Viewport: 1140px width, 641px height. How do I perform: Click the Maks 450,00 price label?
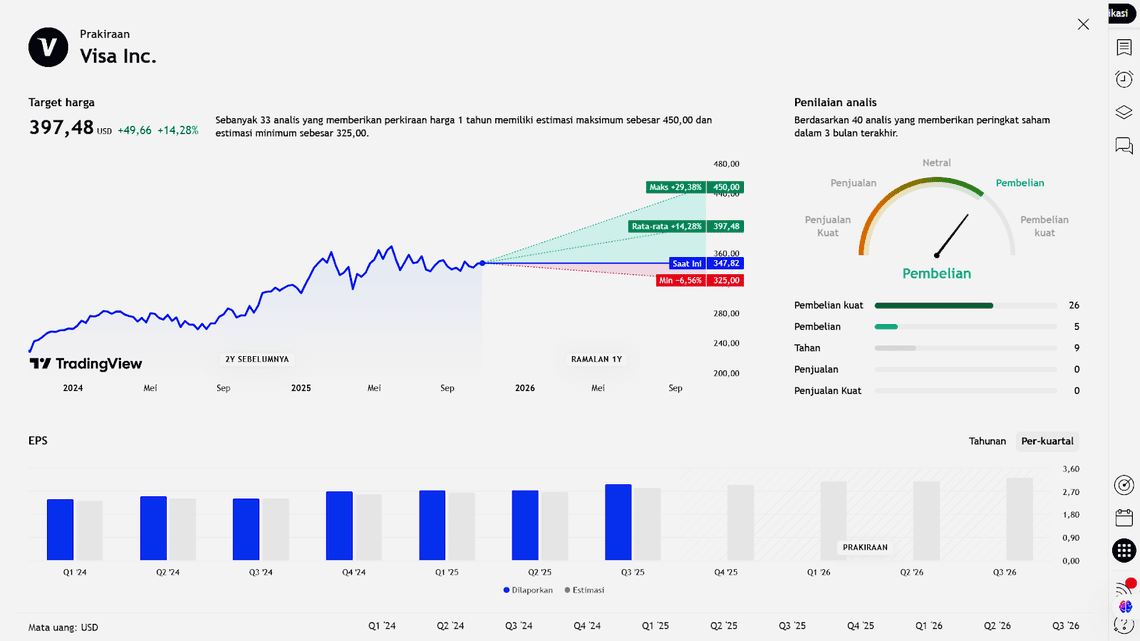tap(695, 187)
